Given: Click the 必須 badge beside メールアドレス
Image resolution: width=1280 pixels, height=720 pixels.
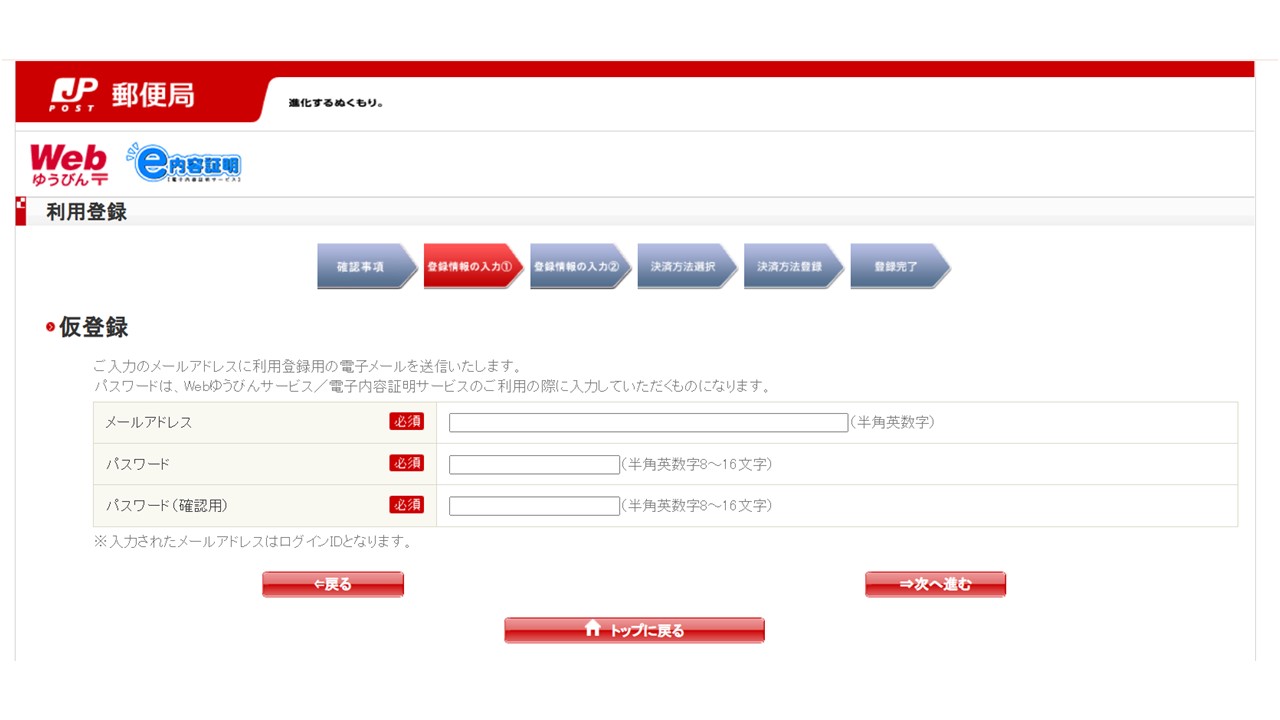Looking at the screenshot, I should tap(407, 422).
